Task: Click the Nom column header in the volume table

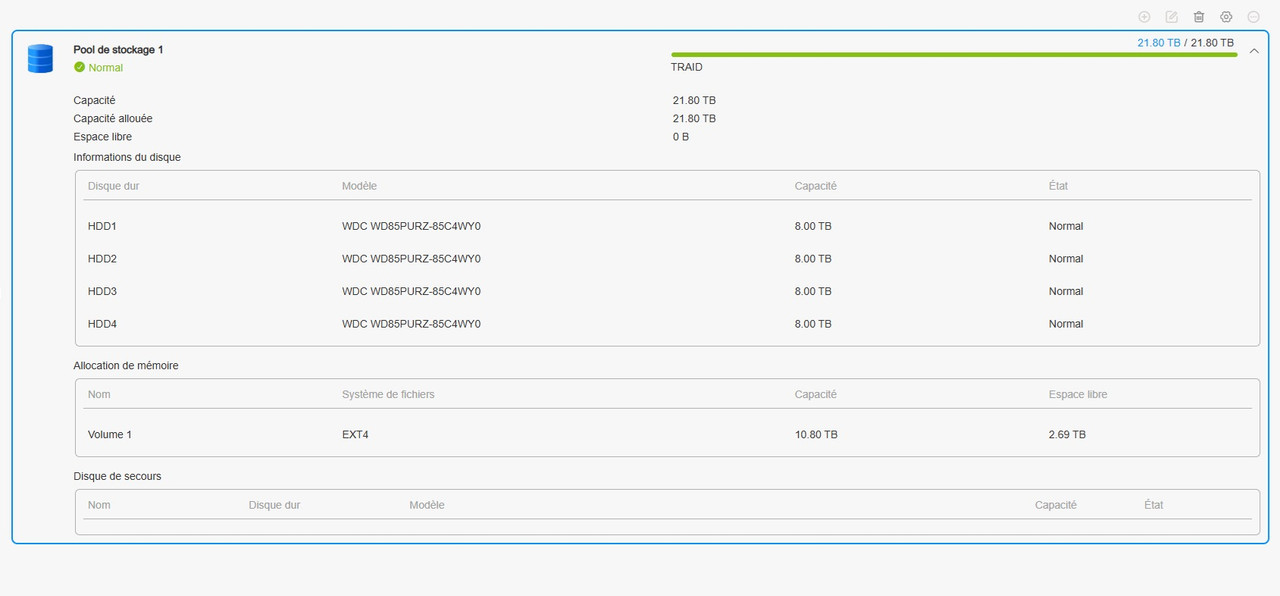Action: point(99,395)
